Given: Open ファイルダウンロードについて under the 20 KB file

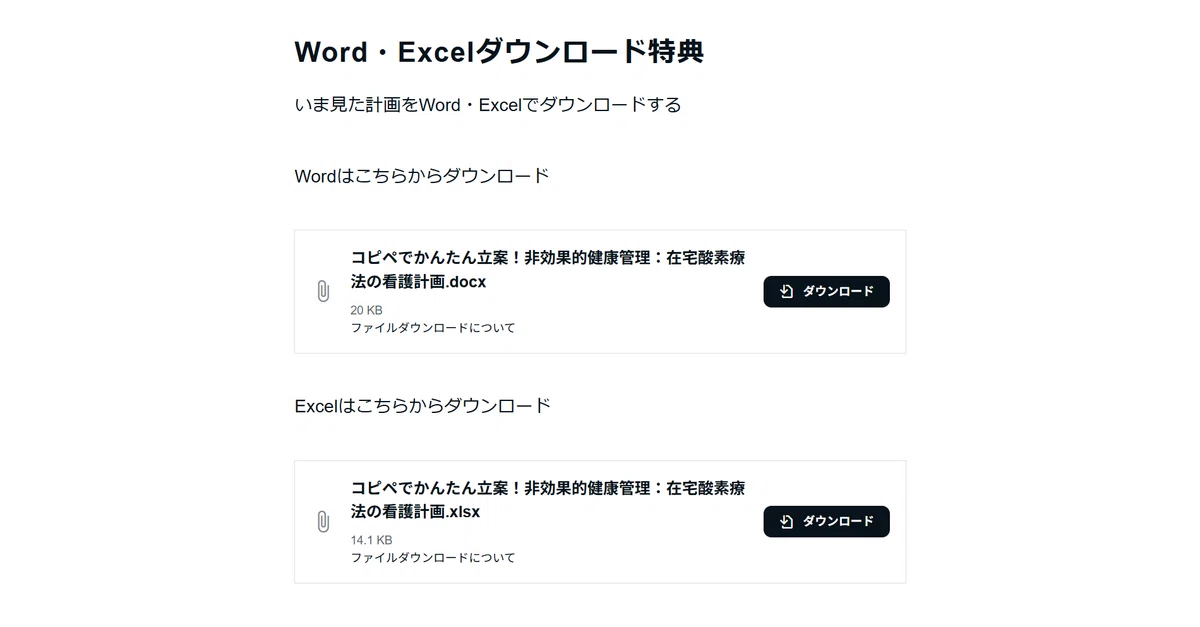Looking at the screenshot, I should pos(433,328).
